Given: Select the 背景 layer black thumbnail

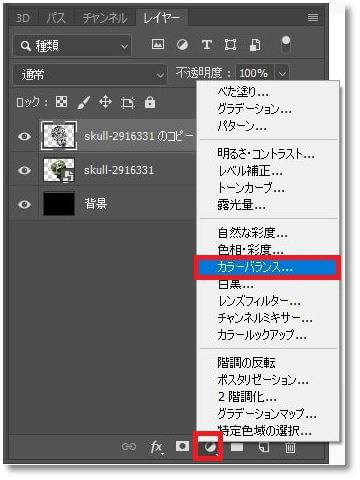Looking at the screenshot, I should [59, 204].
